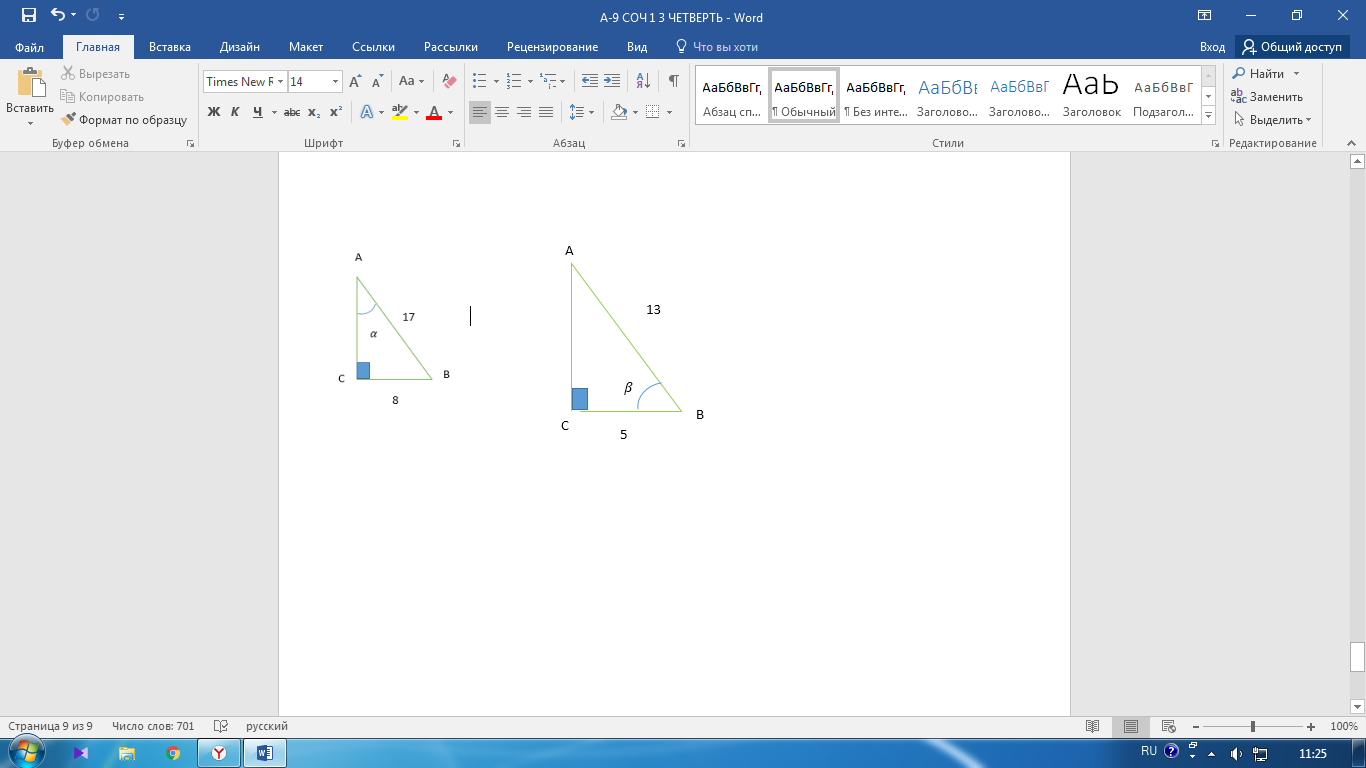Click the bulleted list icon

(480, 82)
